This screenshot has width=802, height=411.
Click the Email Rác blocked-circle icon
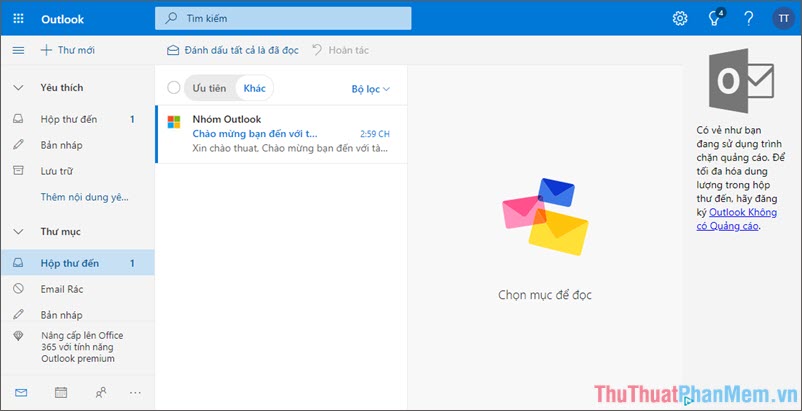[18, 289]
